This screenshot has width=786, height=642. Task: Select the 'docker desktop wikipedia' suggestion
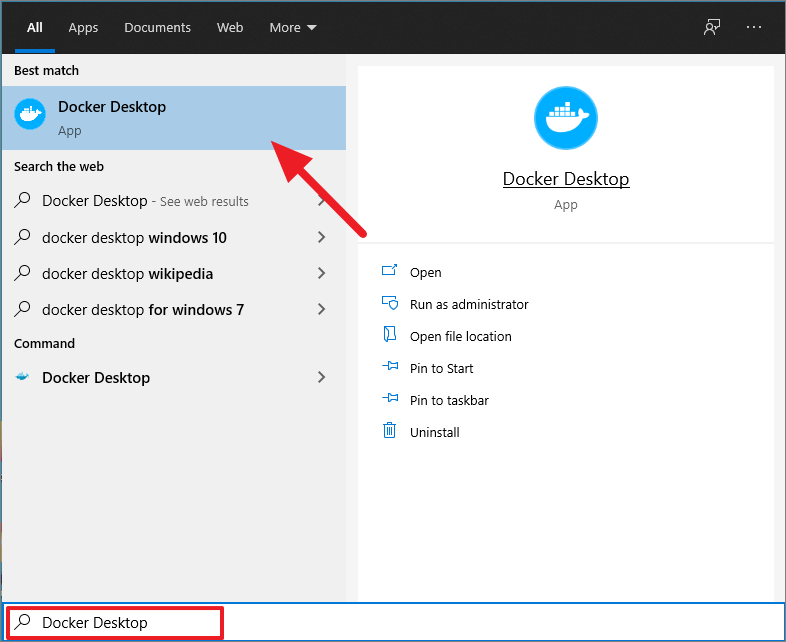(174, 274)
